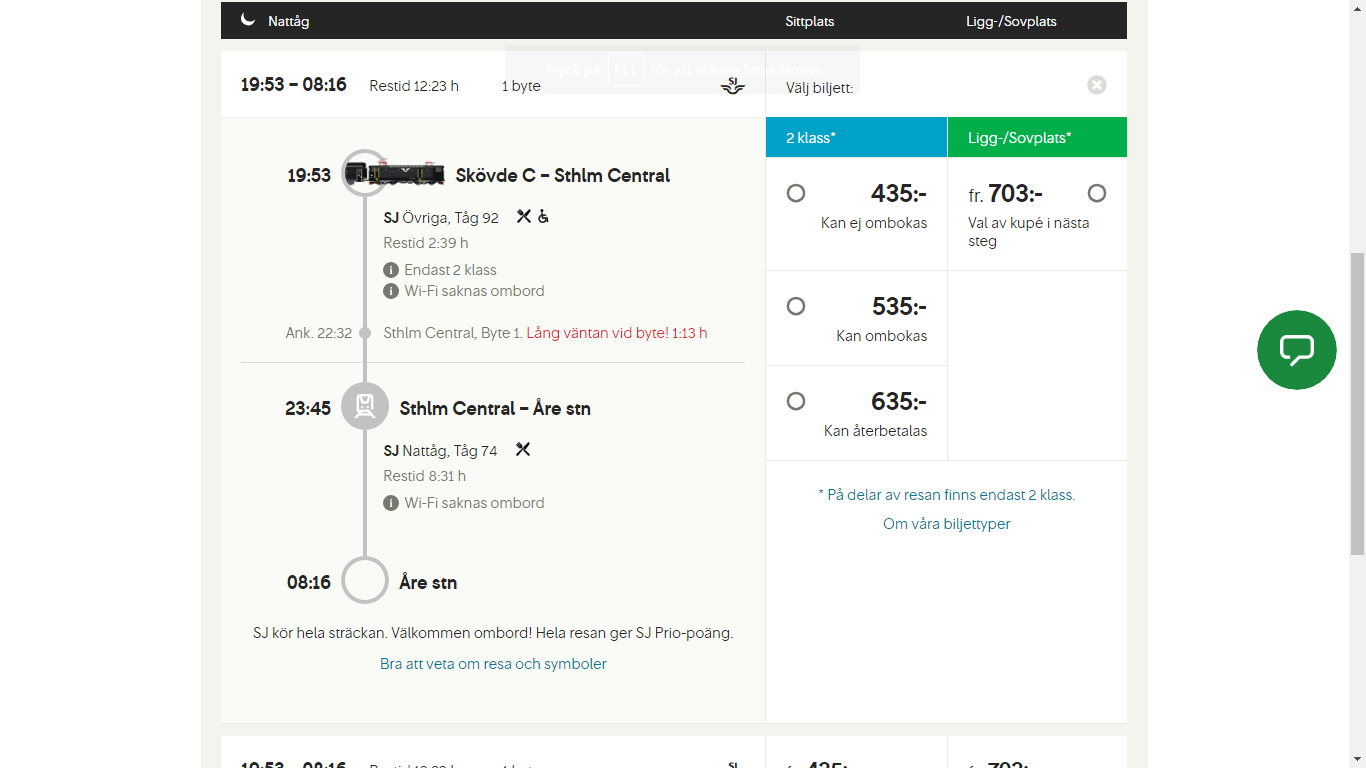Image resolution: width=1366 pixels, height=768 pixels.
Task: Click the 'Välj biljett:' label
Action: point(819,88)
